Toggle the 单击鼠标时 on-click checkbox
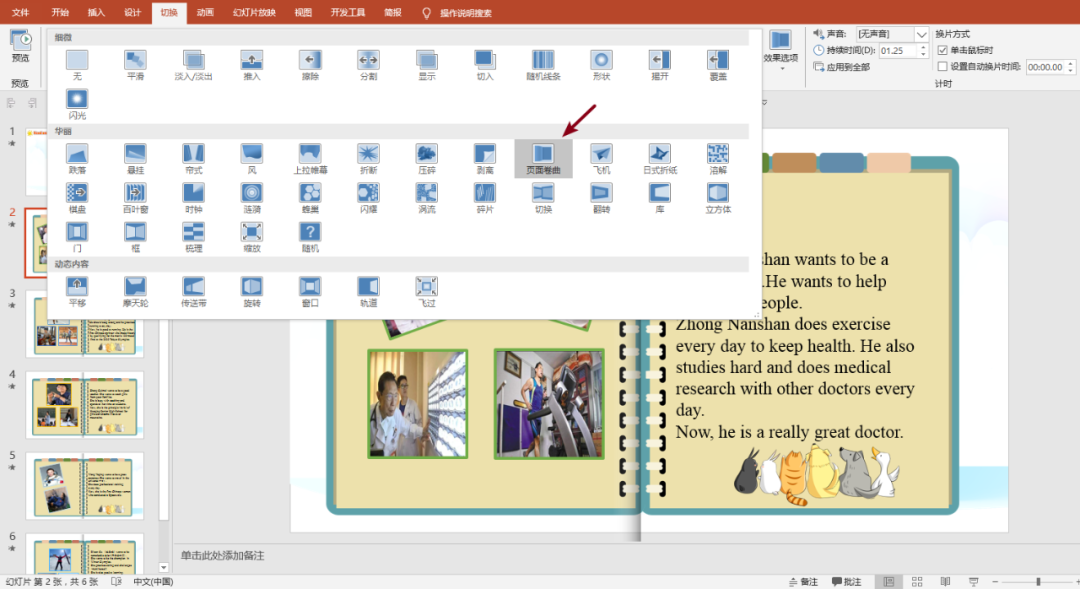The image size is (1080, 589). pyautogui.click(x=942, y=50)
